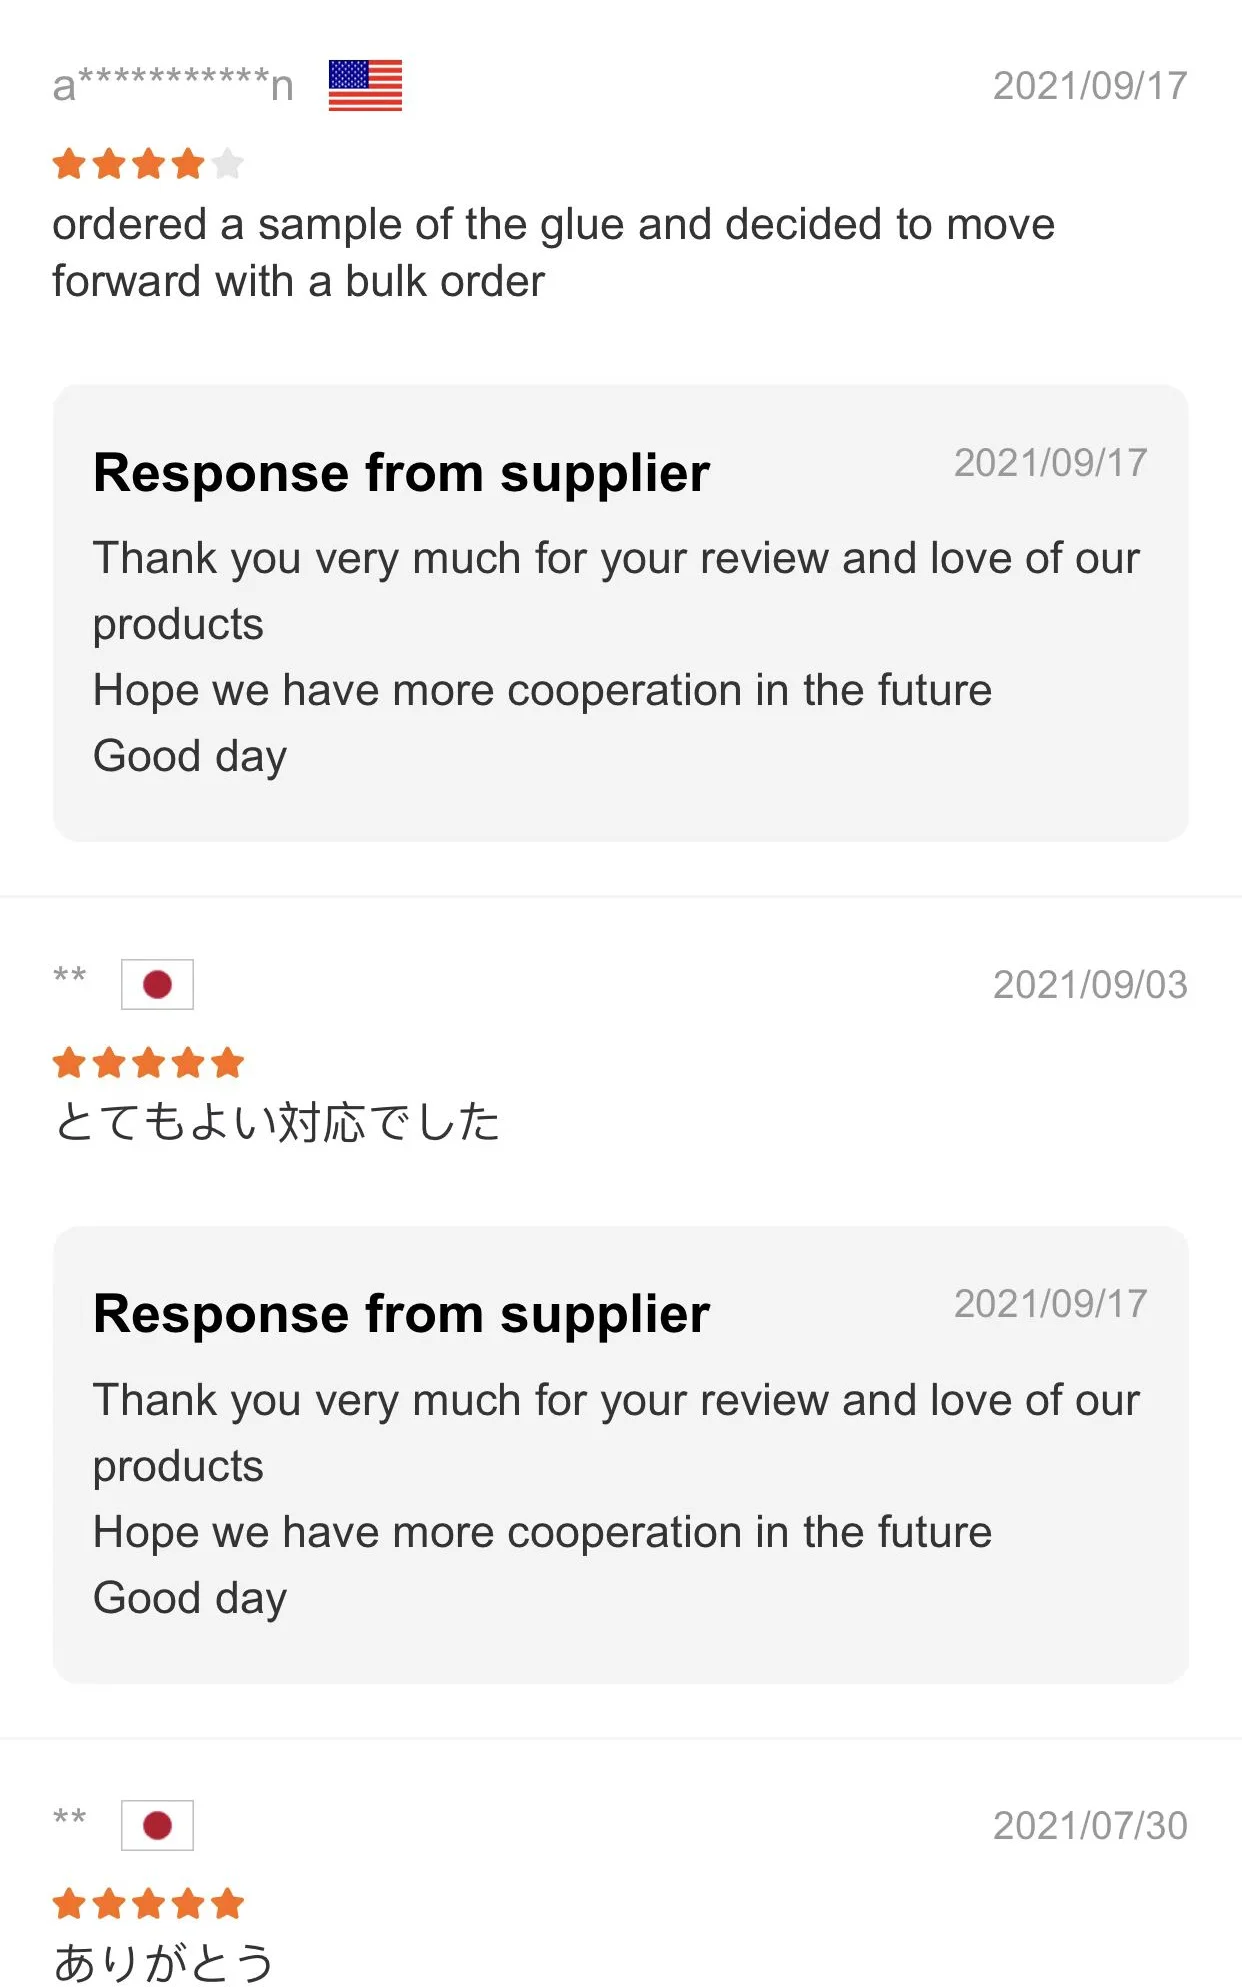Viewport: 1242px width, 1987px height.
Task: Click 'Good day' in second supplier response
Action: [190, 1598]
